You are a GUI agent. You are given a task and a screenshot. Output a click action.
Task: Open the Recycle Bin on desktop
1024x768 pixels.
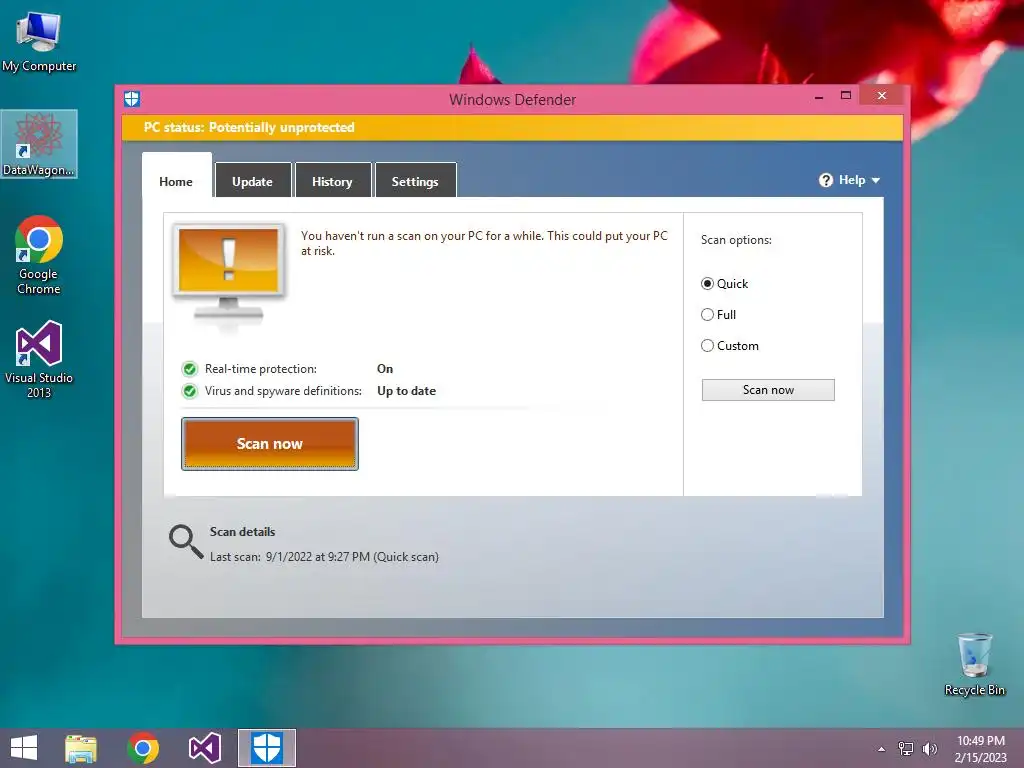pyautogui.click(x=974, y=664)
